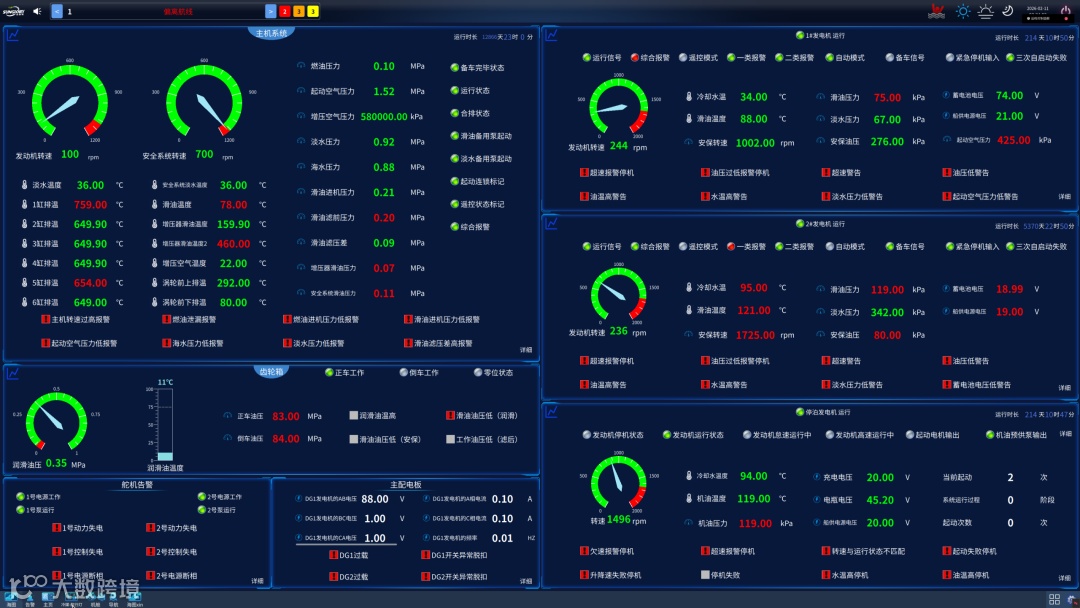
Task: Click the red sinking ship alarm icon
Action: (936, 11)
